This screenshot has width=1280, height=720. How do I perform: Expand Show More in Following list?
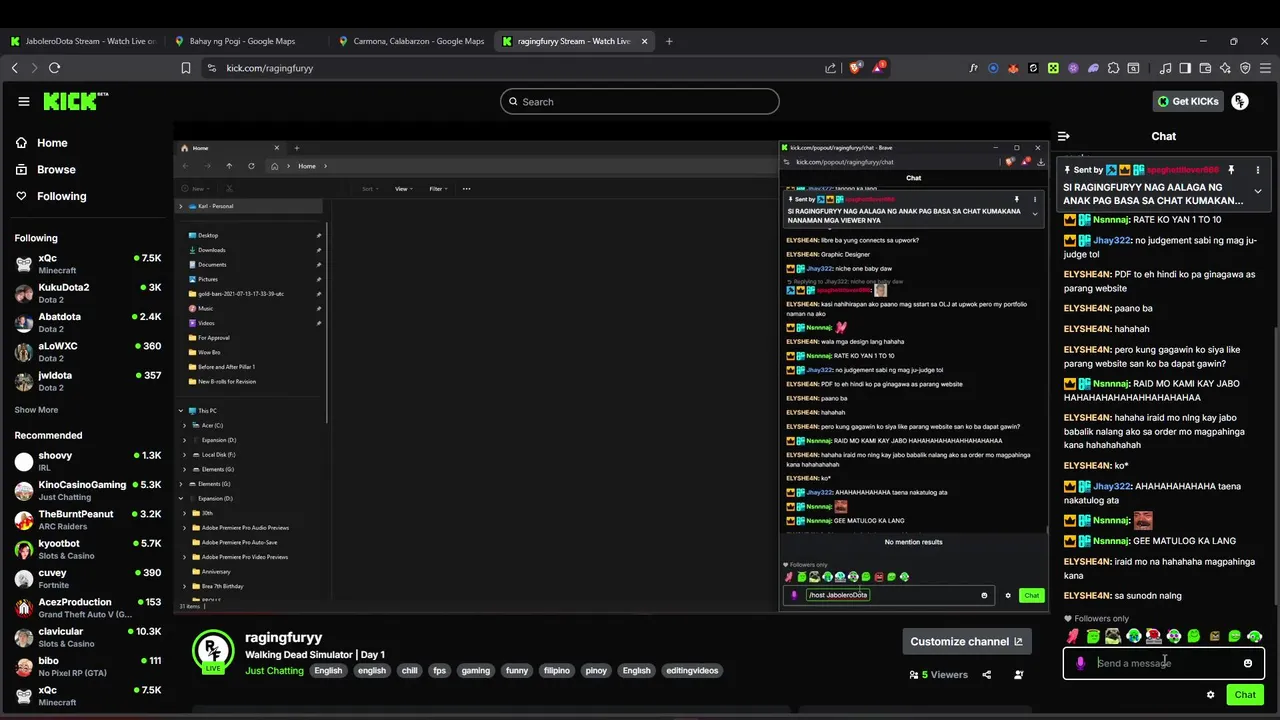point(36,410)
